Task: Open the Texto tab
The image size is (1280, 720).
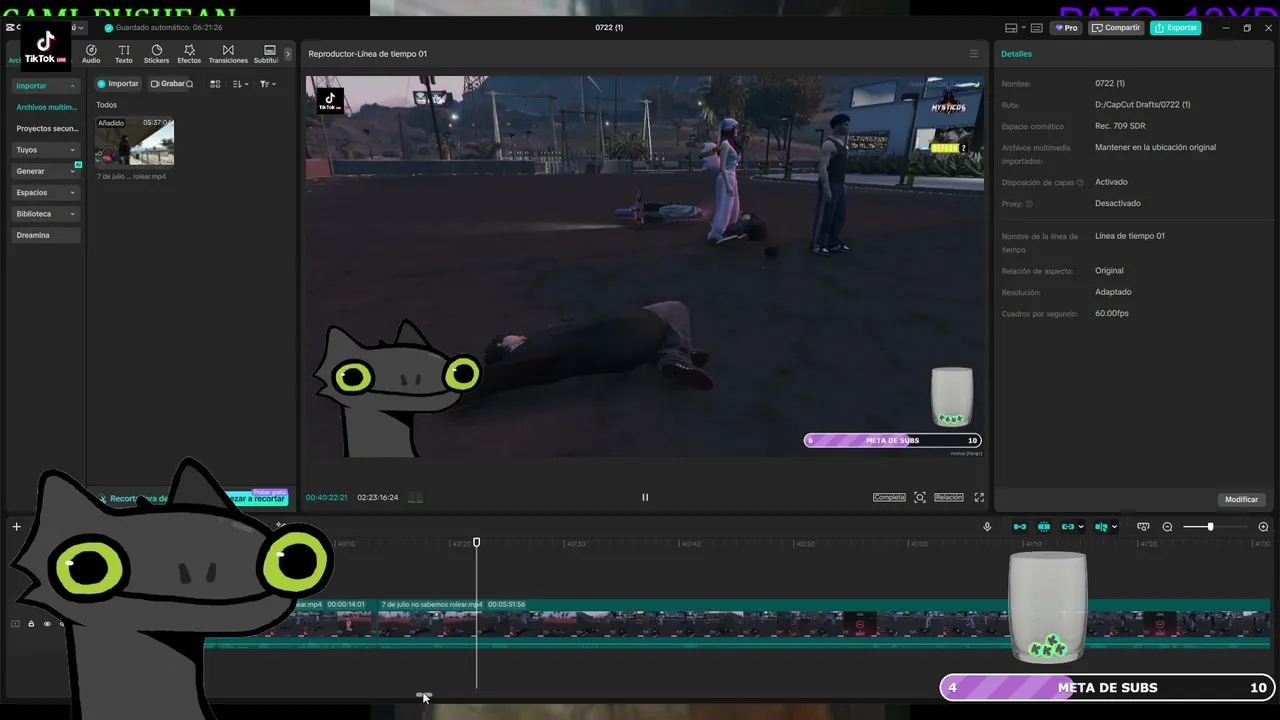Action: click(124, 54)
